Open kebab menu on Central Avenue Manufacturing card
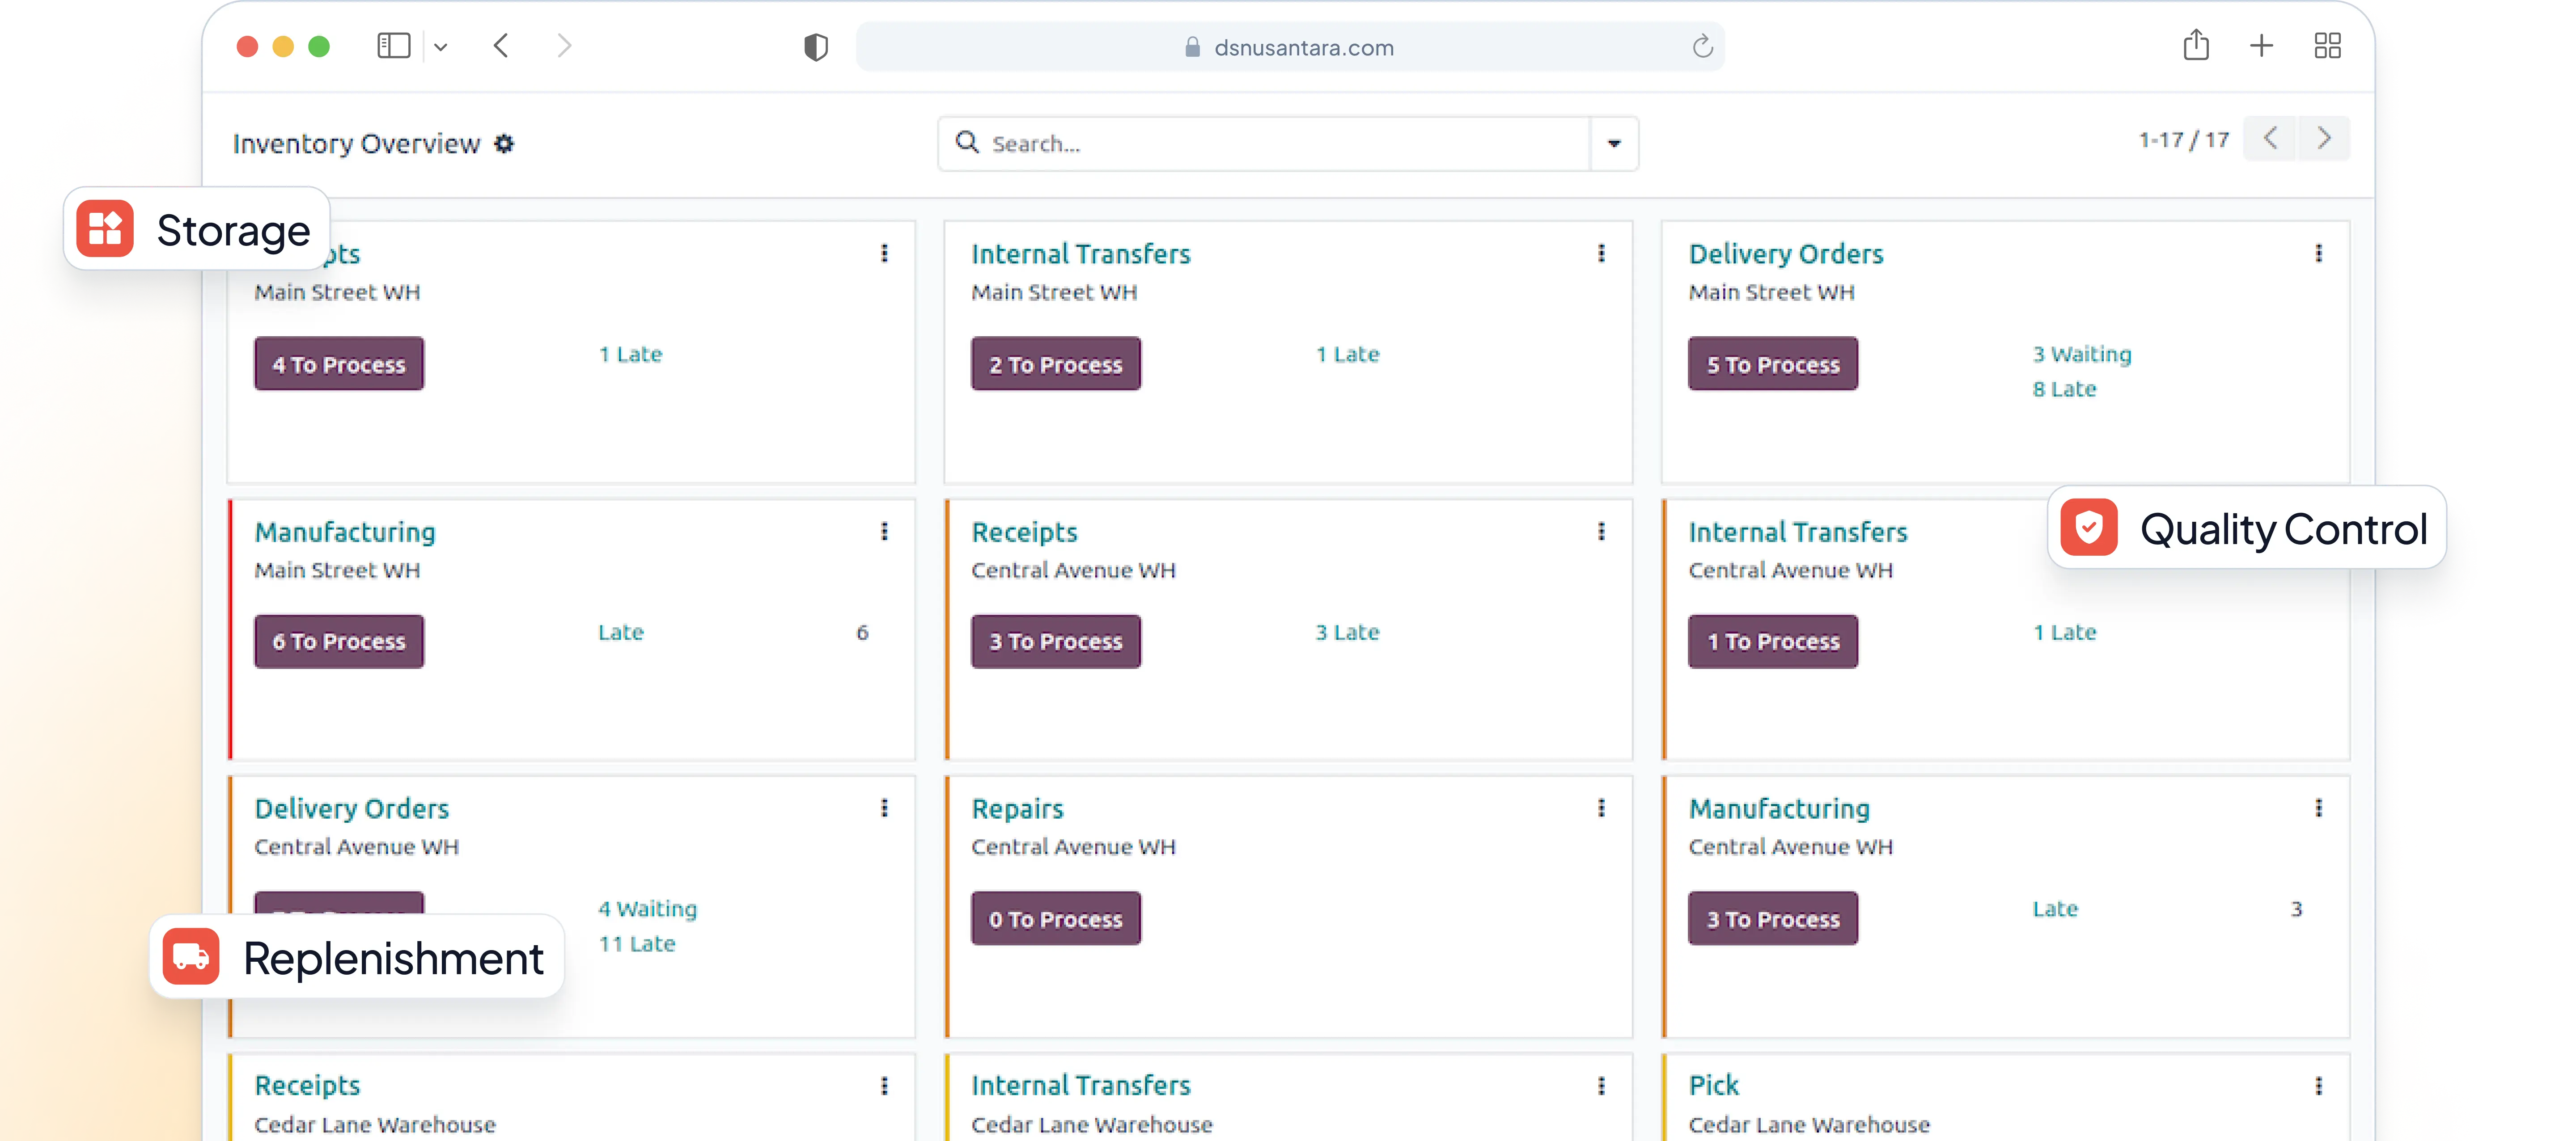This screenshot has height=1141, width=2576. [2318, 808]
